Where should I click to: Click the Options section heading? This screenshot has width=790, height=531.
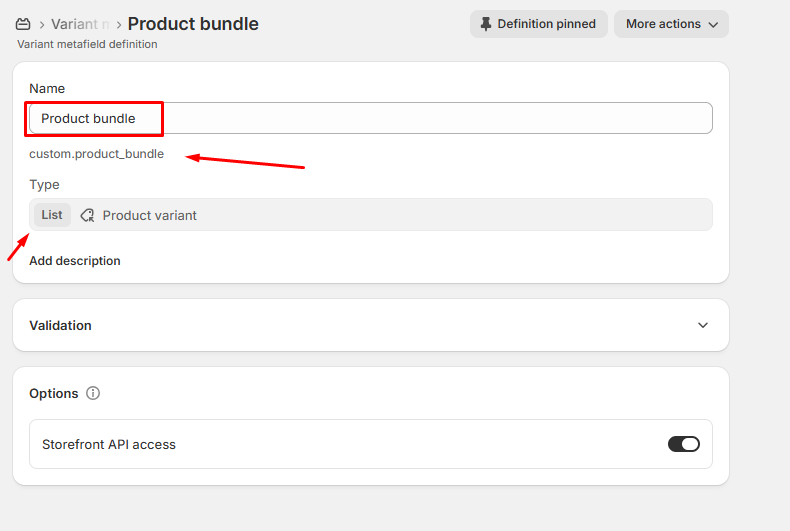coord(54,393)
